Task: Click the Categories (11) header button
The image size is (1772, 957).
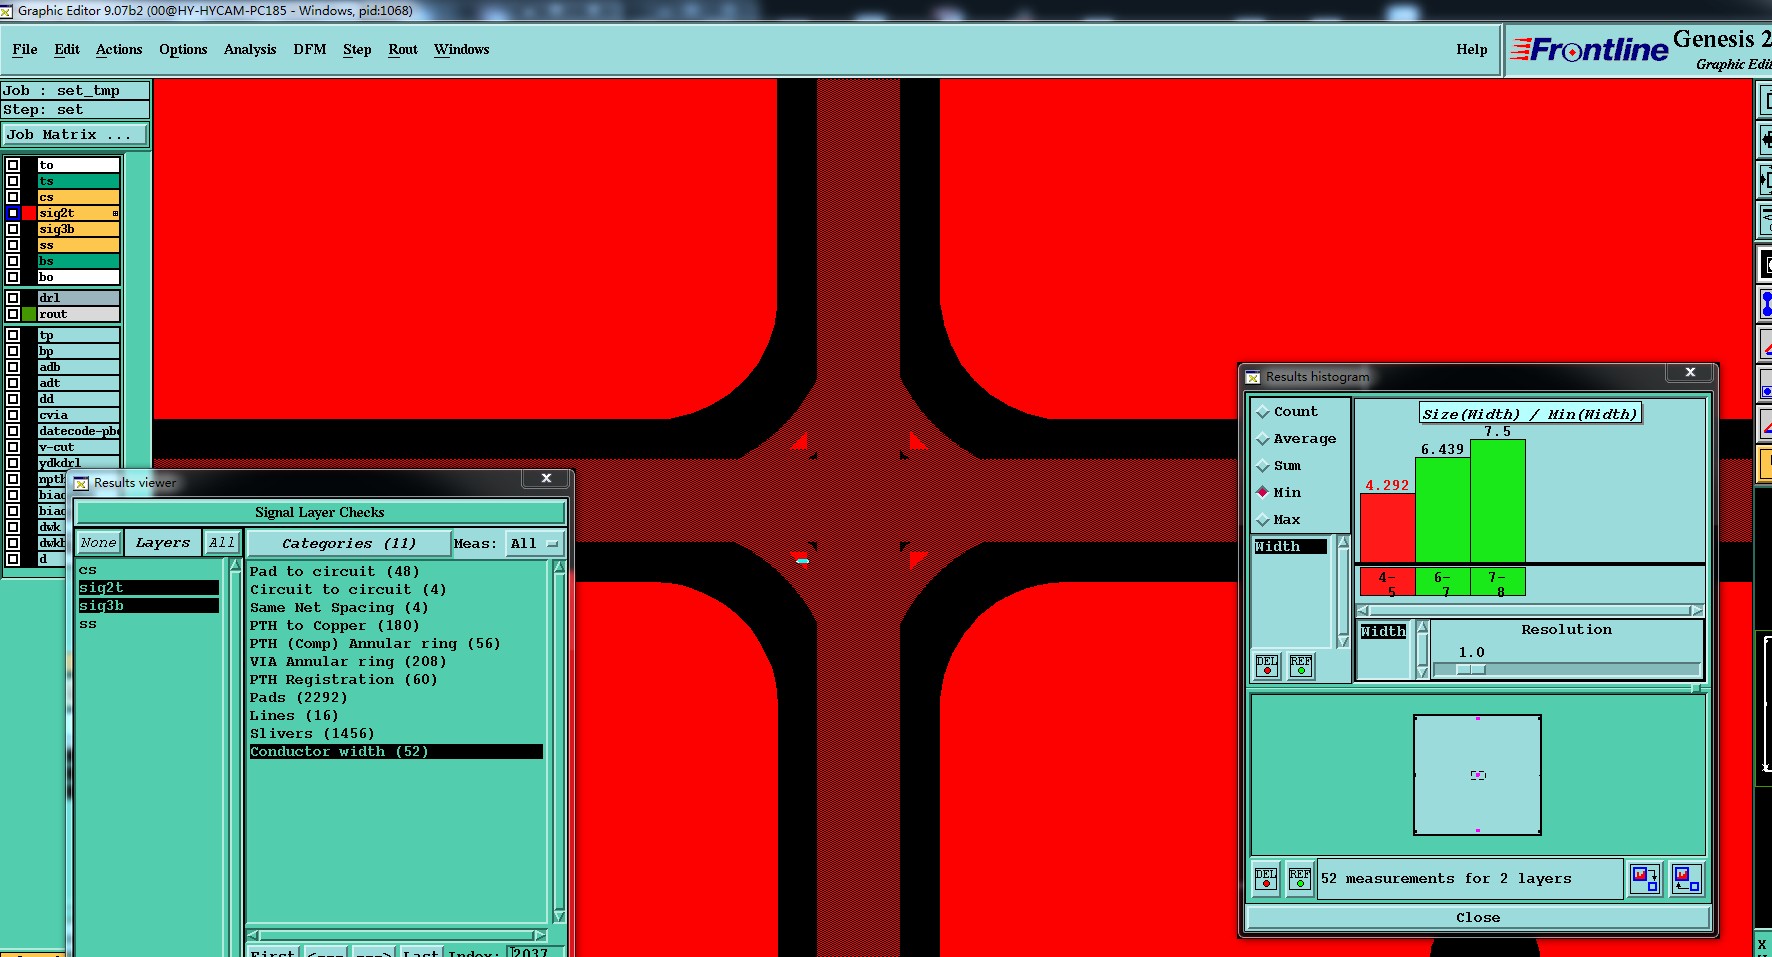Action: (x=349, y=544)
